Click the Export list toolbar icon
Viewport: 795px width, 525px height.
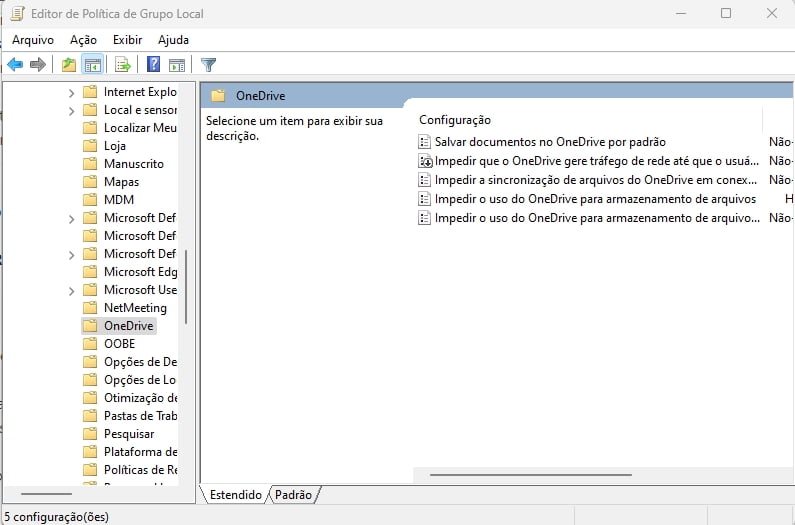pyautogui.click(x=123, y=64)
